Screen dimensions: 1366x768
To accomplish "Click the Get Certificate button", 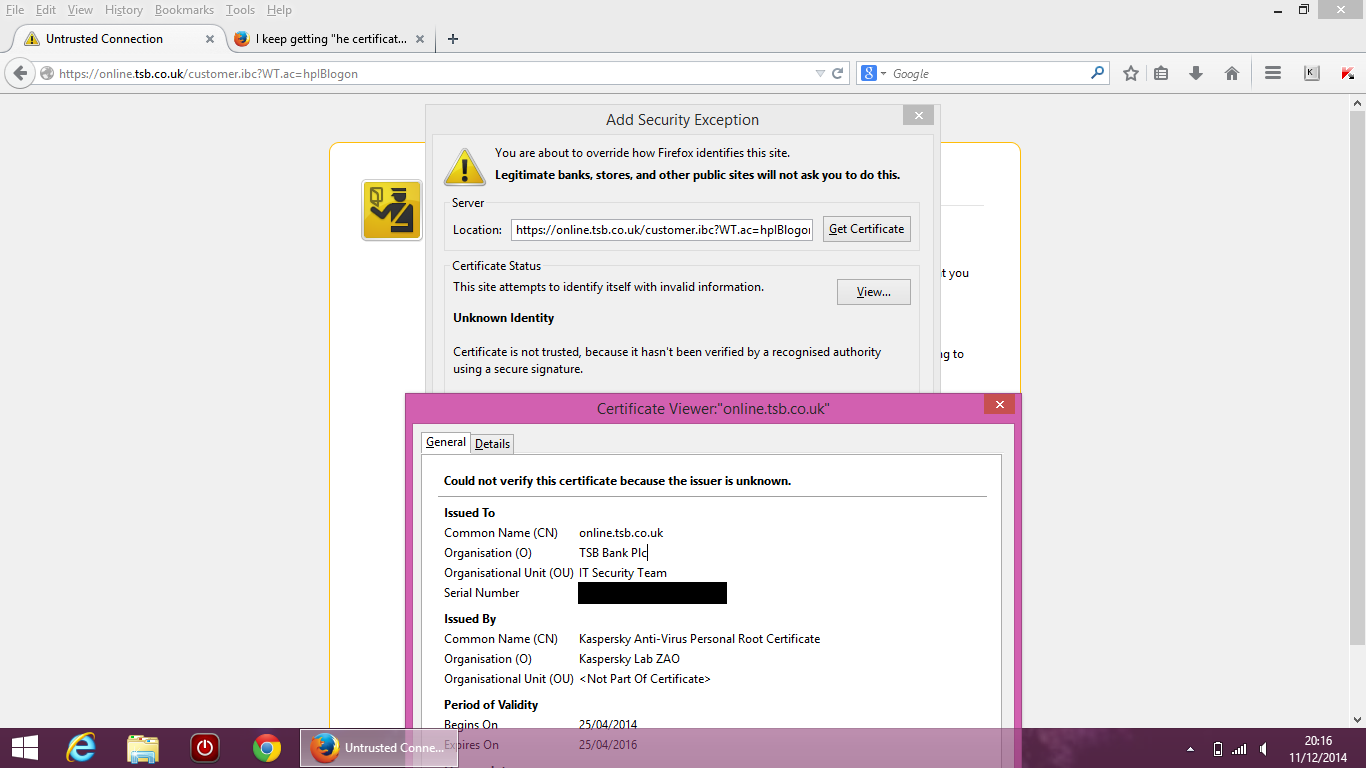I will [866, 229].
